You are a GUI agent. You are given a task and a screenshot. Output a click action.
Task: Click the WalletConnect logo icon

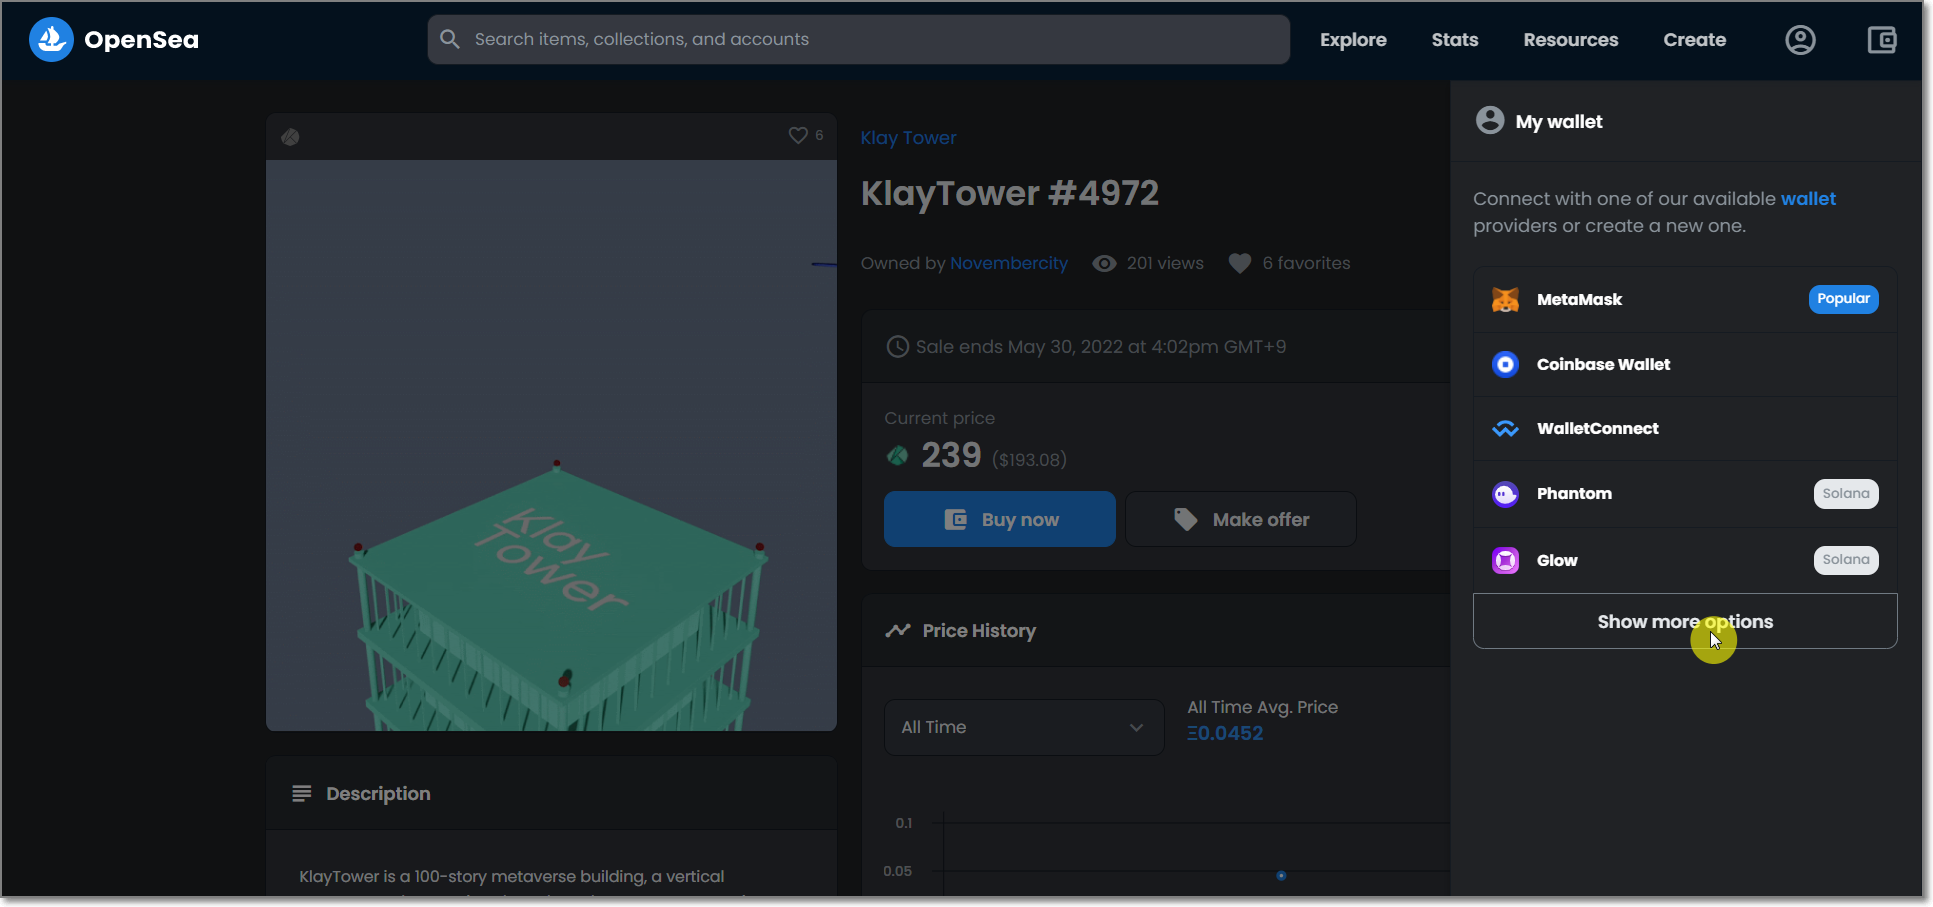[1505, 428]
